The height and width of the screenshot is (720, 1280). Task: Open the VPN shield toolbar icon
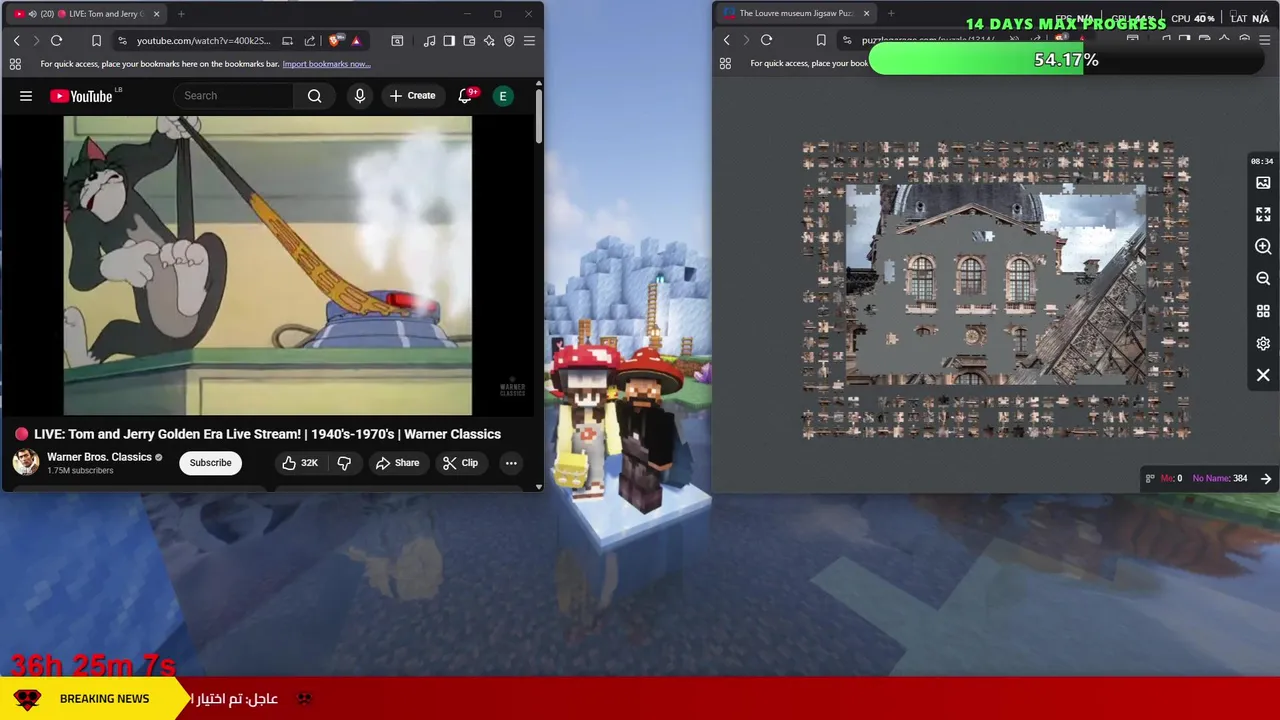point(509,41)
